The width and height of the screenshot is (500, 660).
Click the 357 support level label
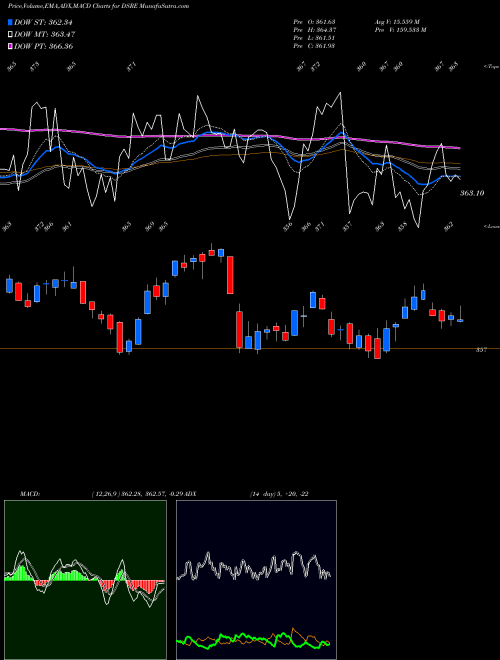click(481, 349)
